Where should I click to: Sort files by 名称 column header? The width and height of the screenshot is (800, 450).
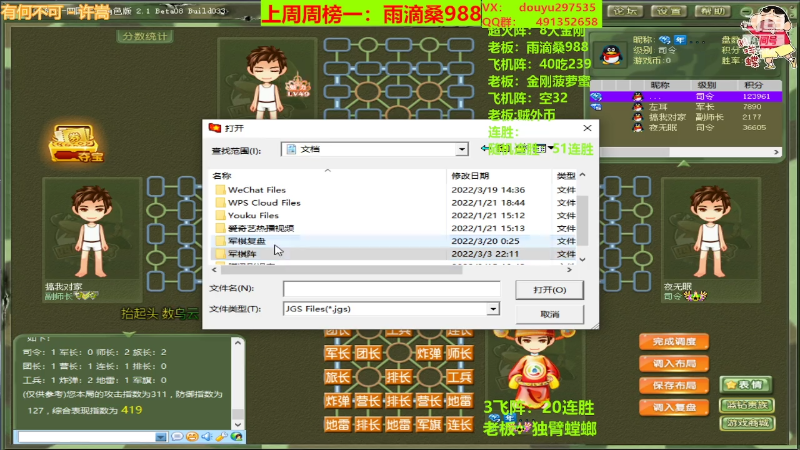coord(328,176)
